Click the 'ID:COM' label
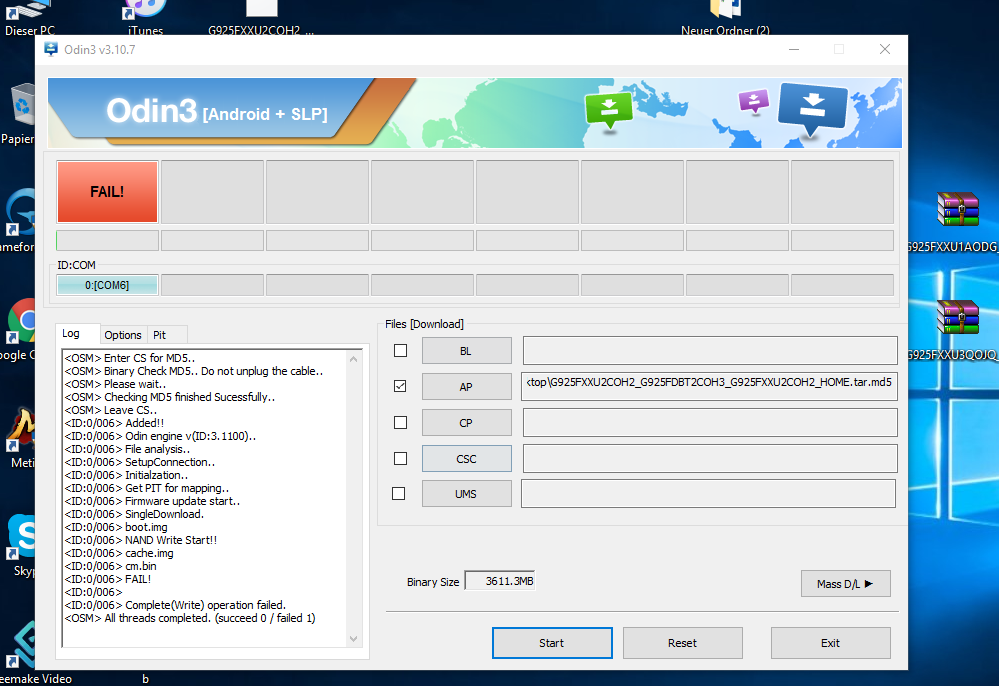Screen dimensions: 999x686 (76, 265)
